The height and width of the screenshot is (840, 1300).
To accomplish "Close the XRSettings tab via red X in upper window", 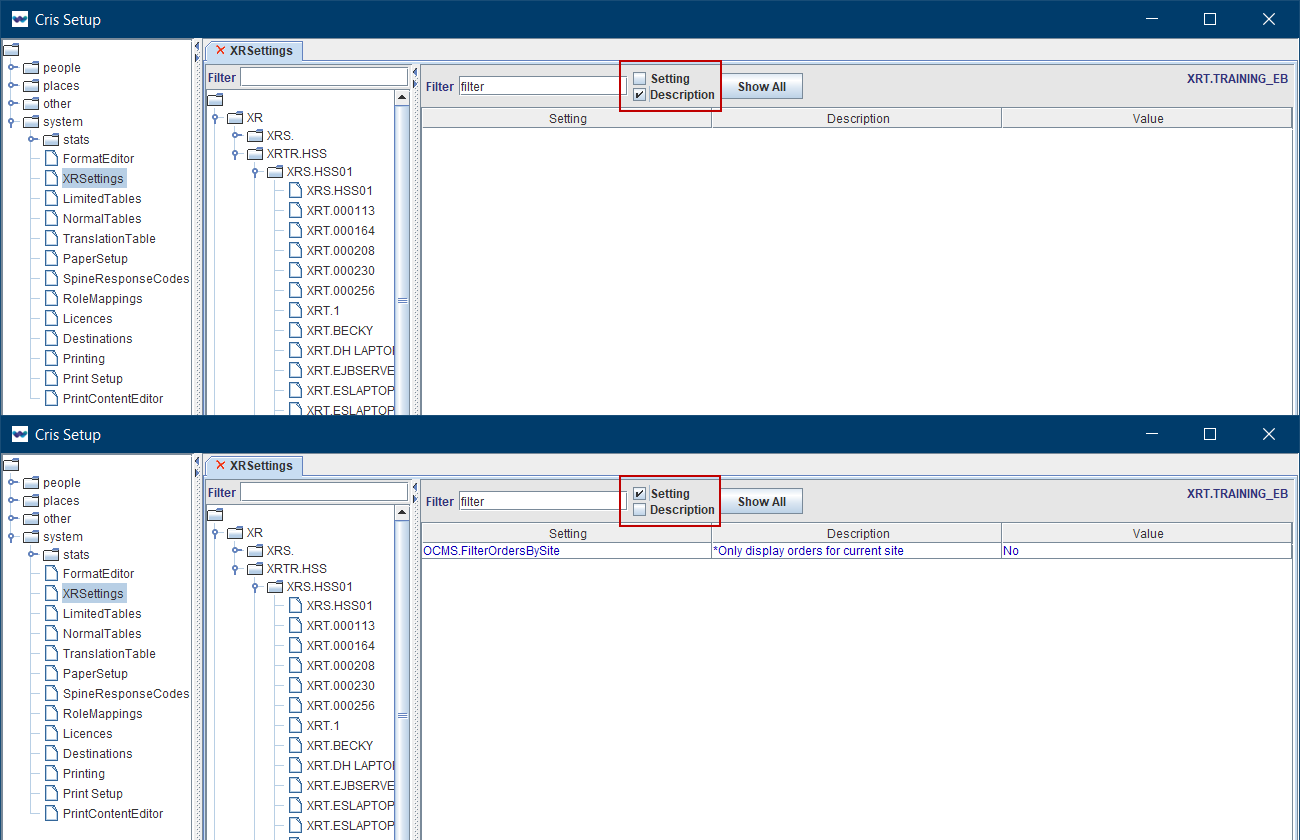I will pyautogui.click(x=220, y=50).
